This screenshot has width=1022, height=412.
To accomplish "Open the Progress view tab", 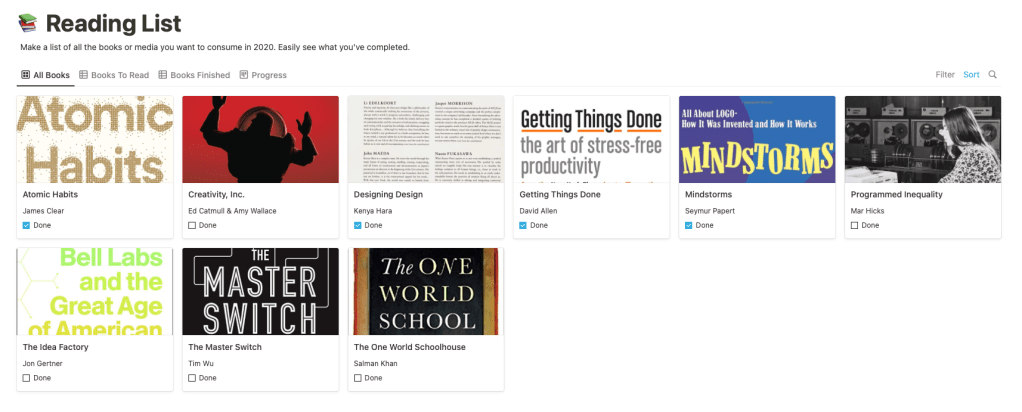I will point(269,75).
